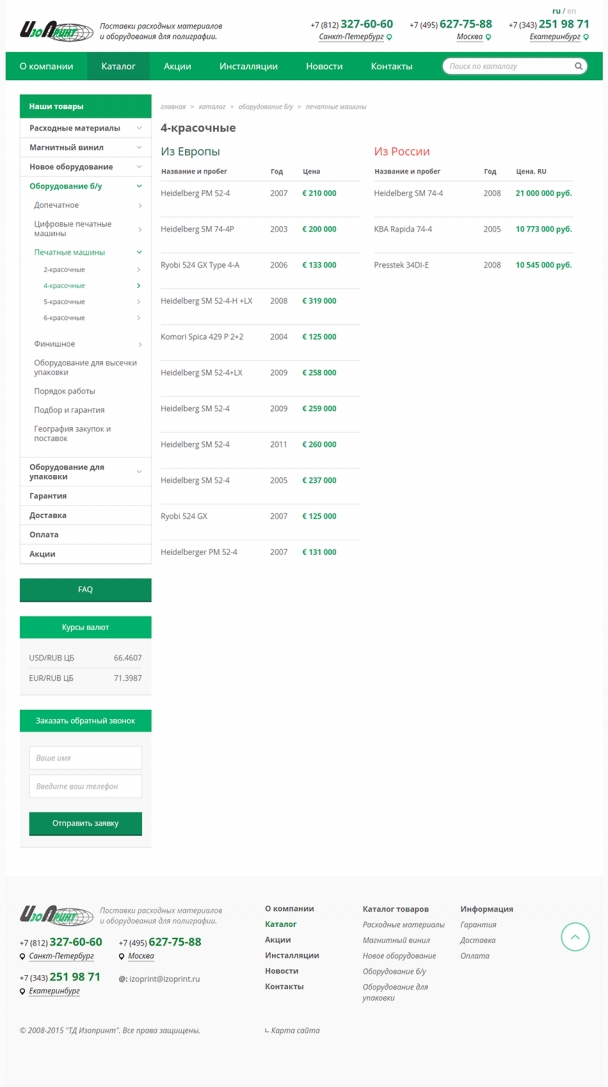Open the О компании menu item
Image resolution: width=608 pixels, height=1087 pixels.
coord(46,67)
